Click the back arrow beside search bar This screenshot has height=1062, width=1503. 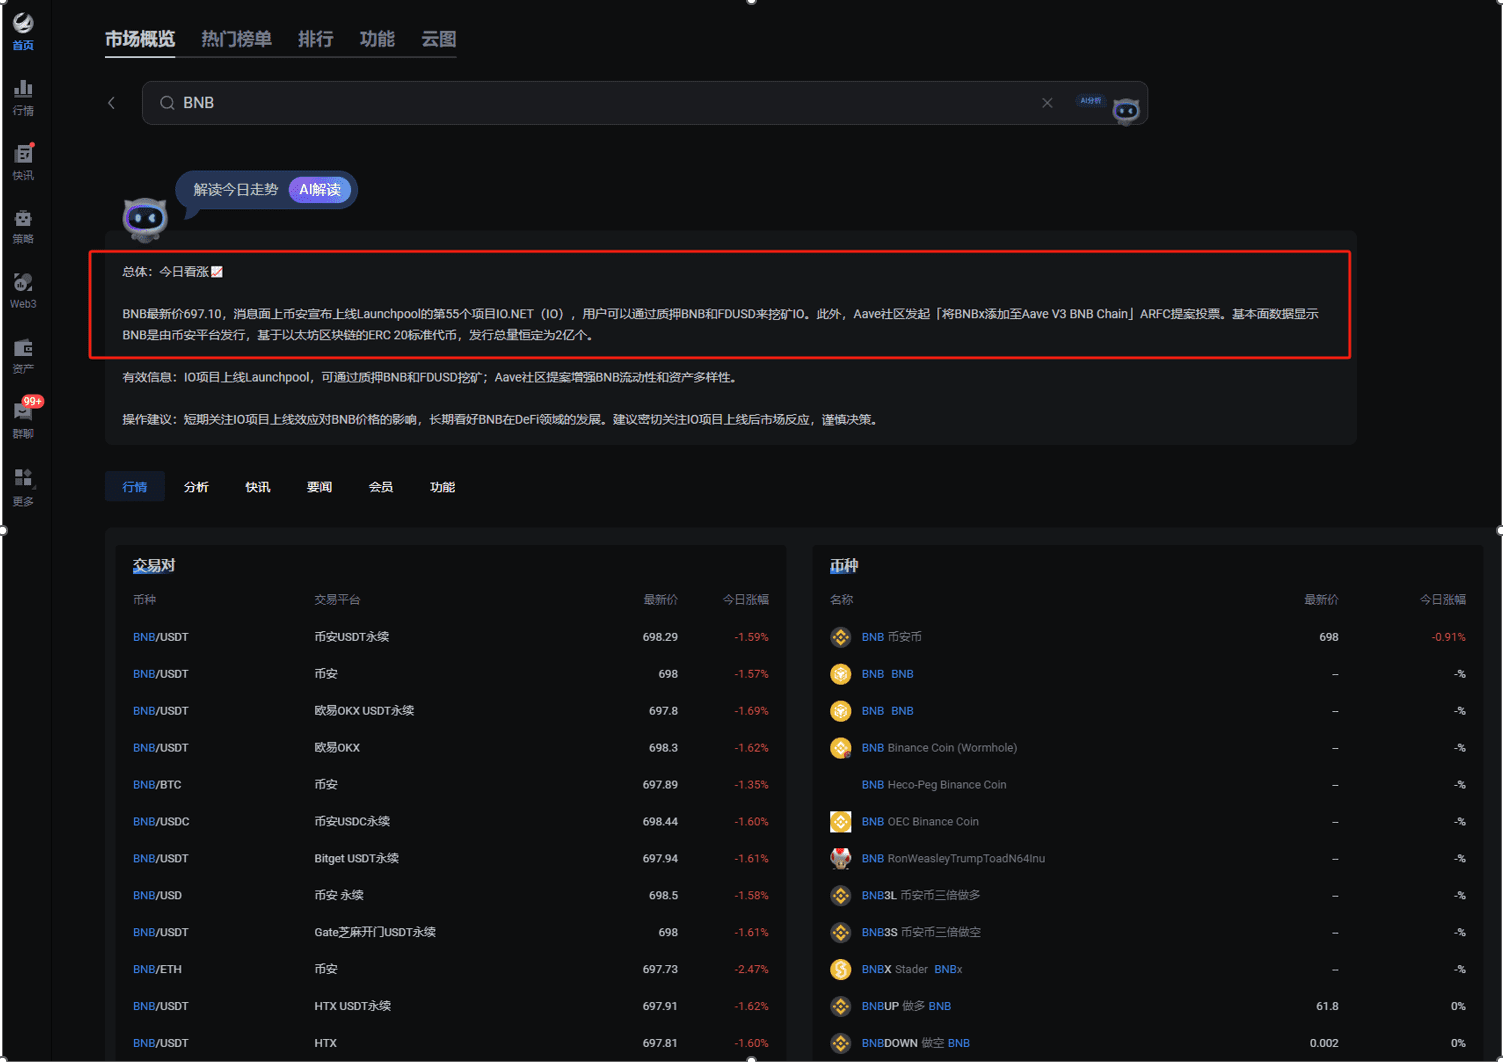(x=112, y=103)
